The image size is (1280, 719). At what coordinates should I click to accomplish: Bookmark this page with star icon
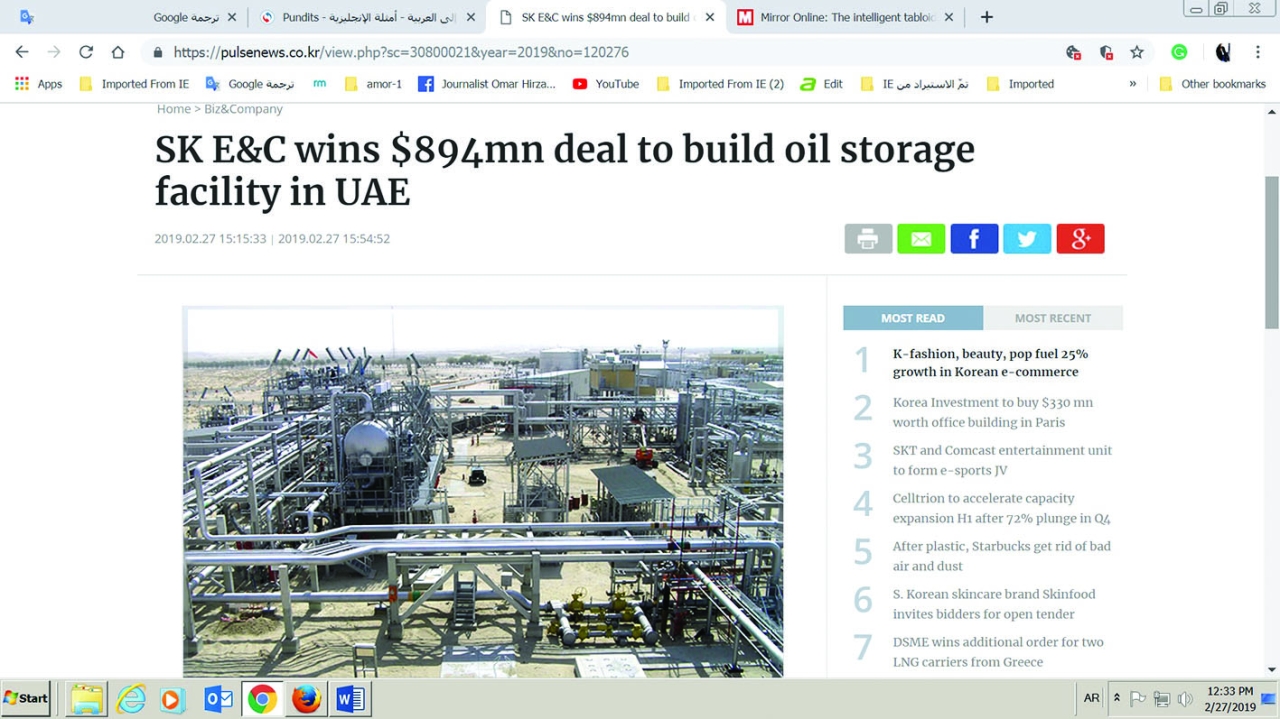(x=1137, y=52)
